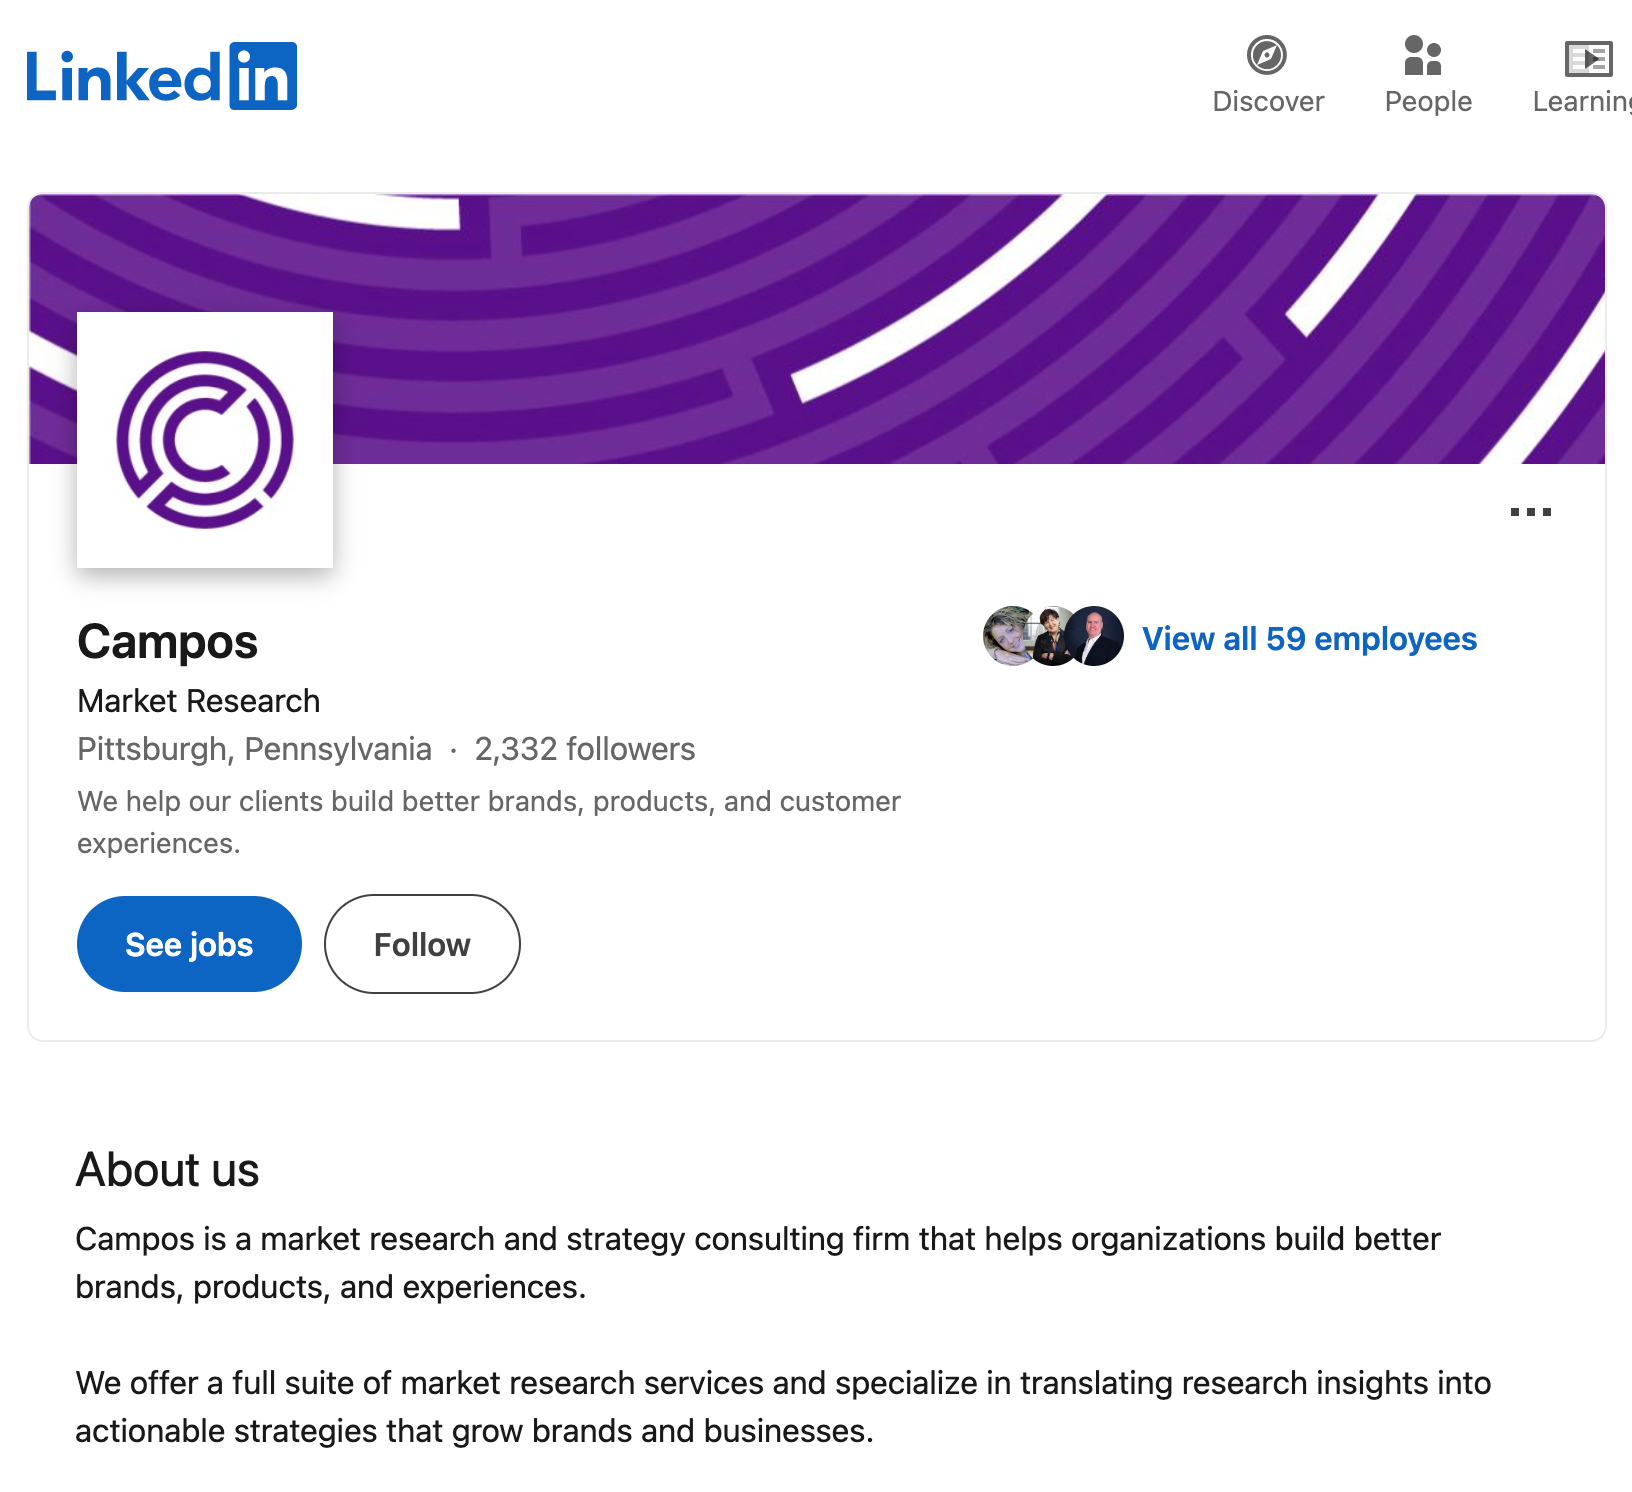Select the Learning navigation label
Screen dimensions: 1632x1492
1582,101
